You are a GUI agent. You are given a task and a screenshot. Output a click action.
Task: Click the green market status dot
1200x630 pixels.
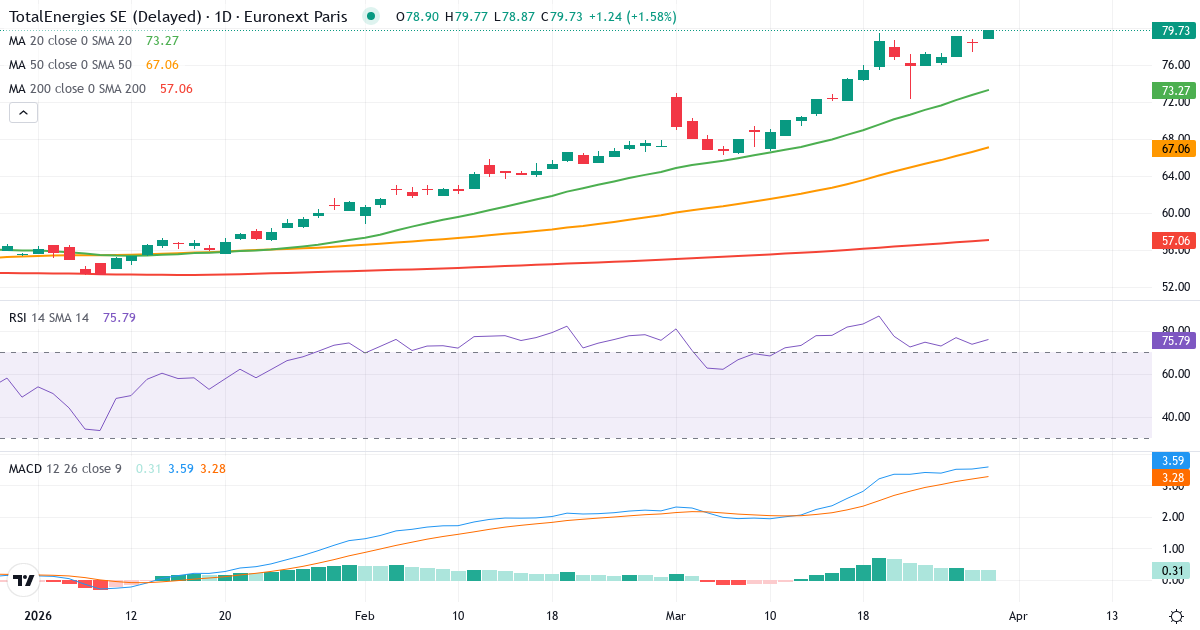point(372,16)
